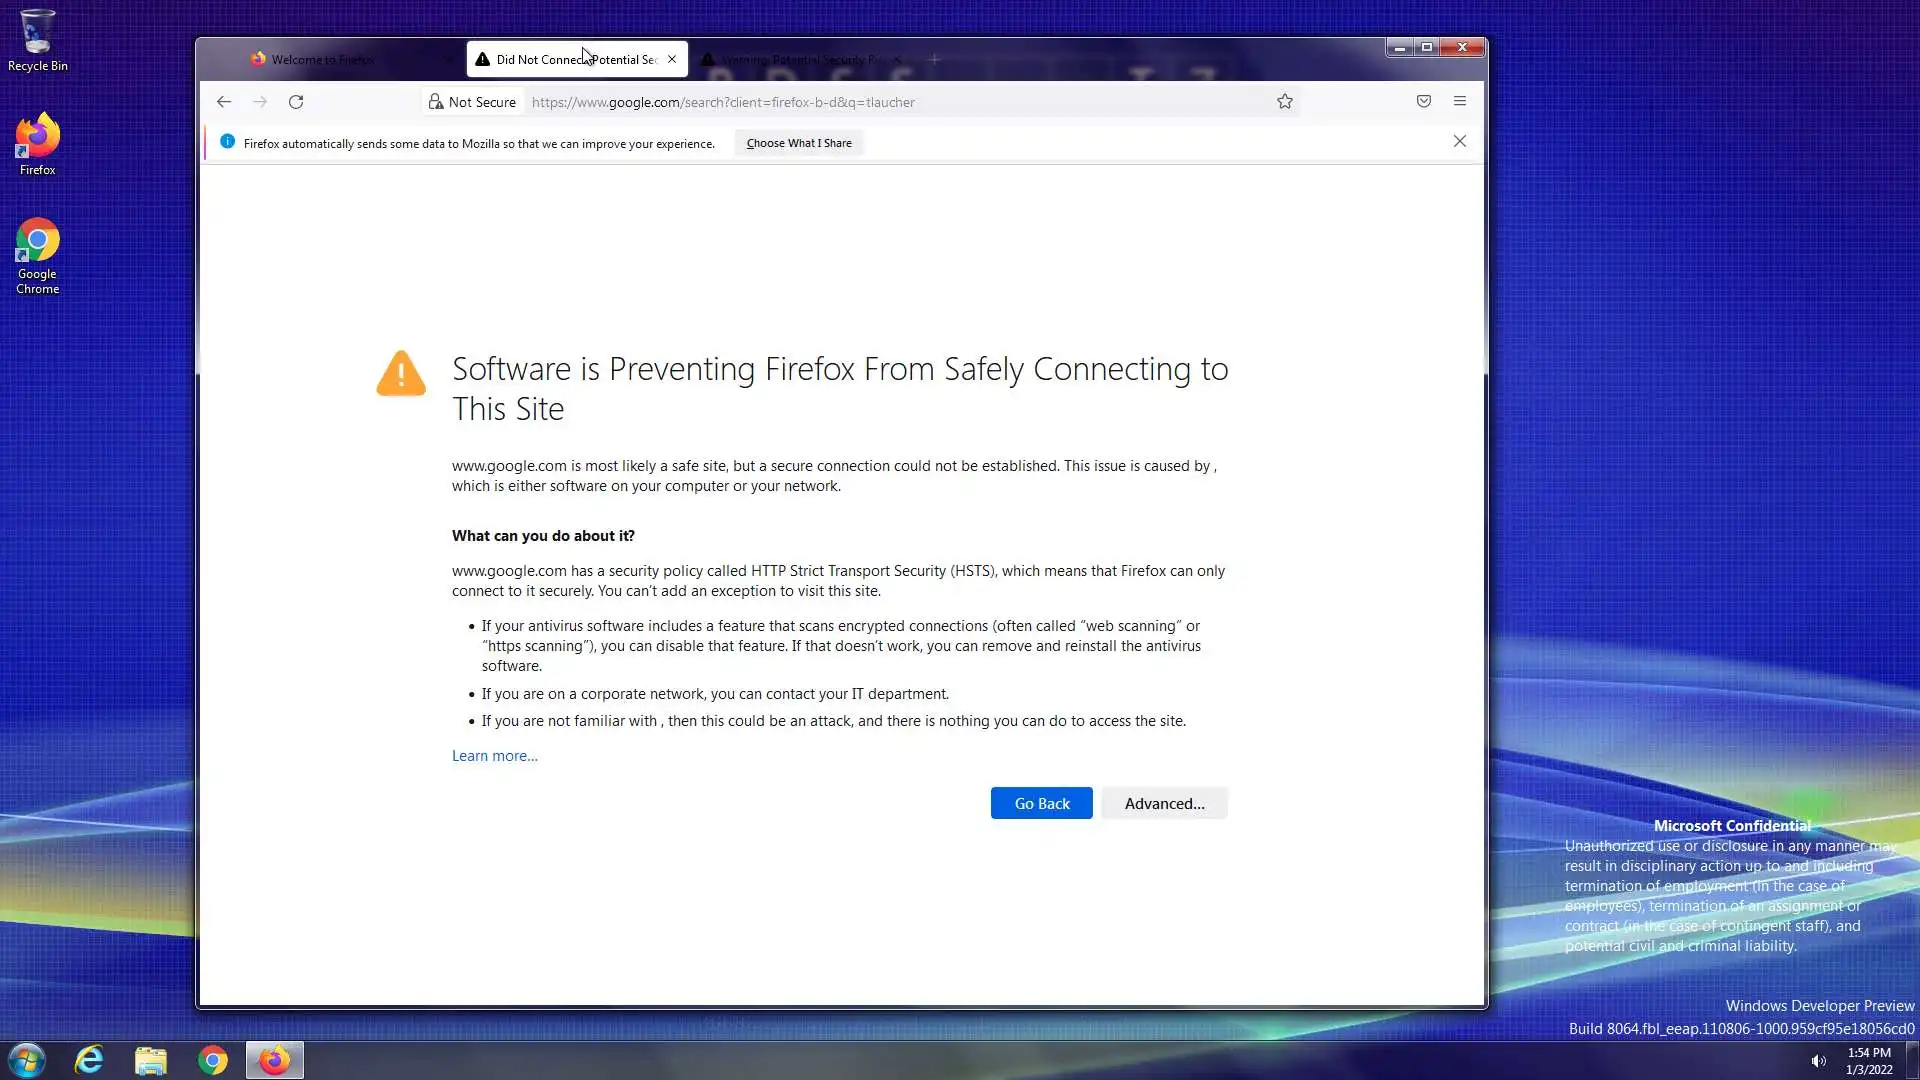Expand the Advanced... error details
Viewport: 1920px width, 1080px height.
click(x=1164, y=804)
